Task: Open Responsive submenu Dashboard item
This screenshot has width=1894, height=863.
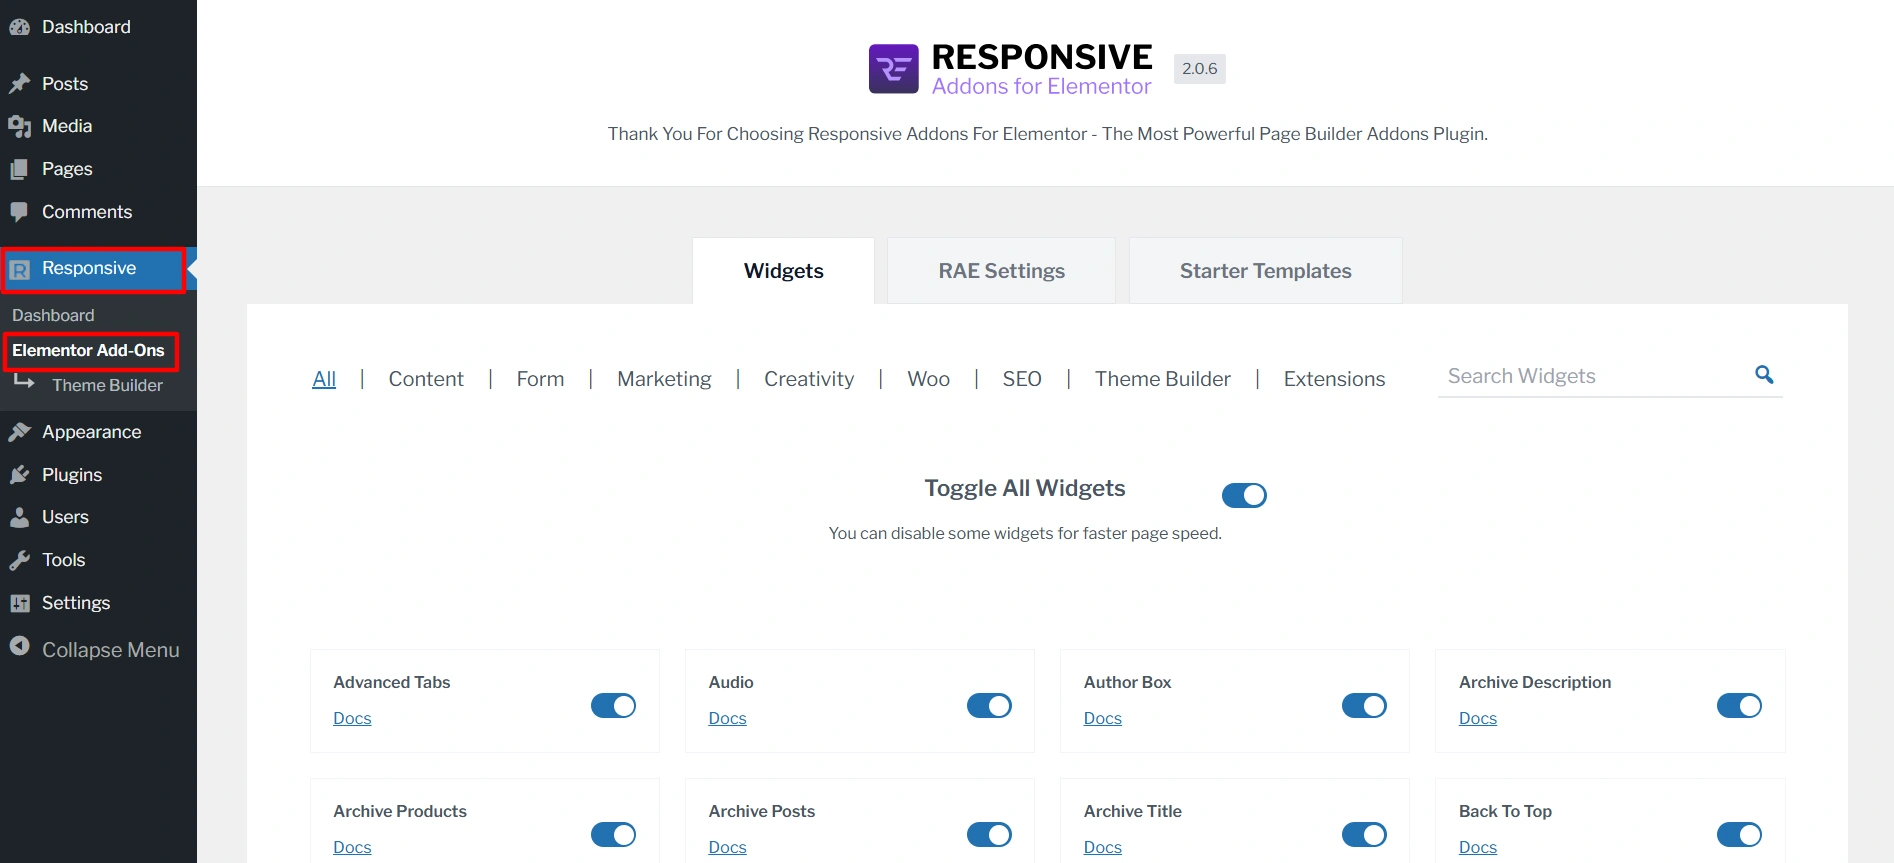Action: point(53,315)
